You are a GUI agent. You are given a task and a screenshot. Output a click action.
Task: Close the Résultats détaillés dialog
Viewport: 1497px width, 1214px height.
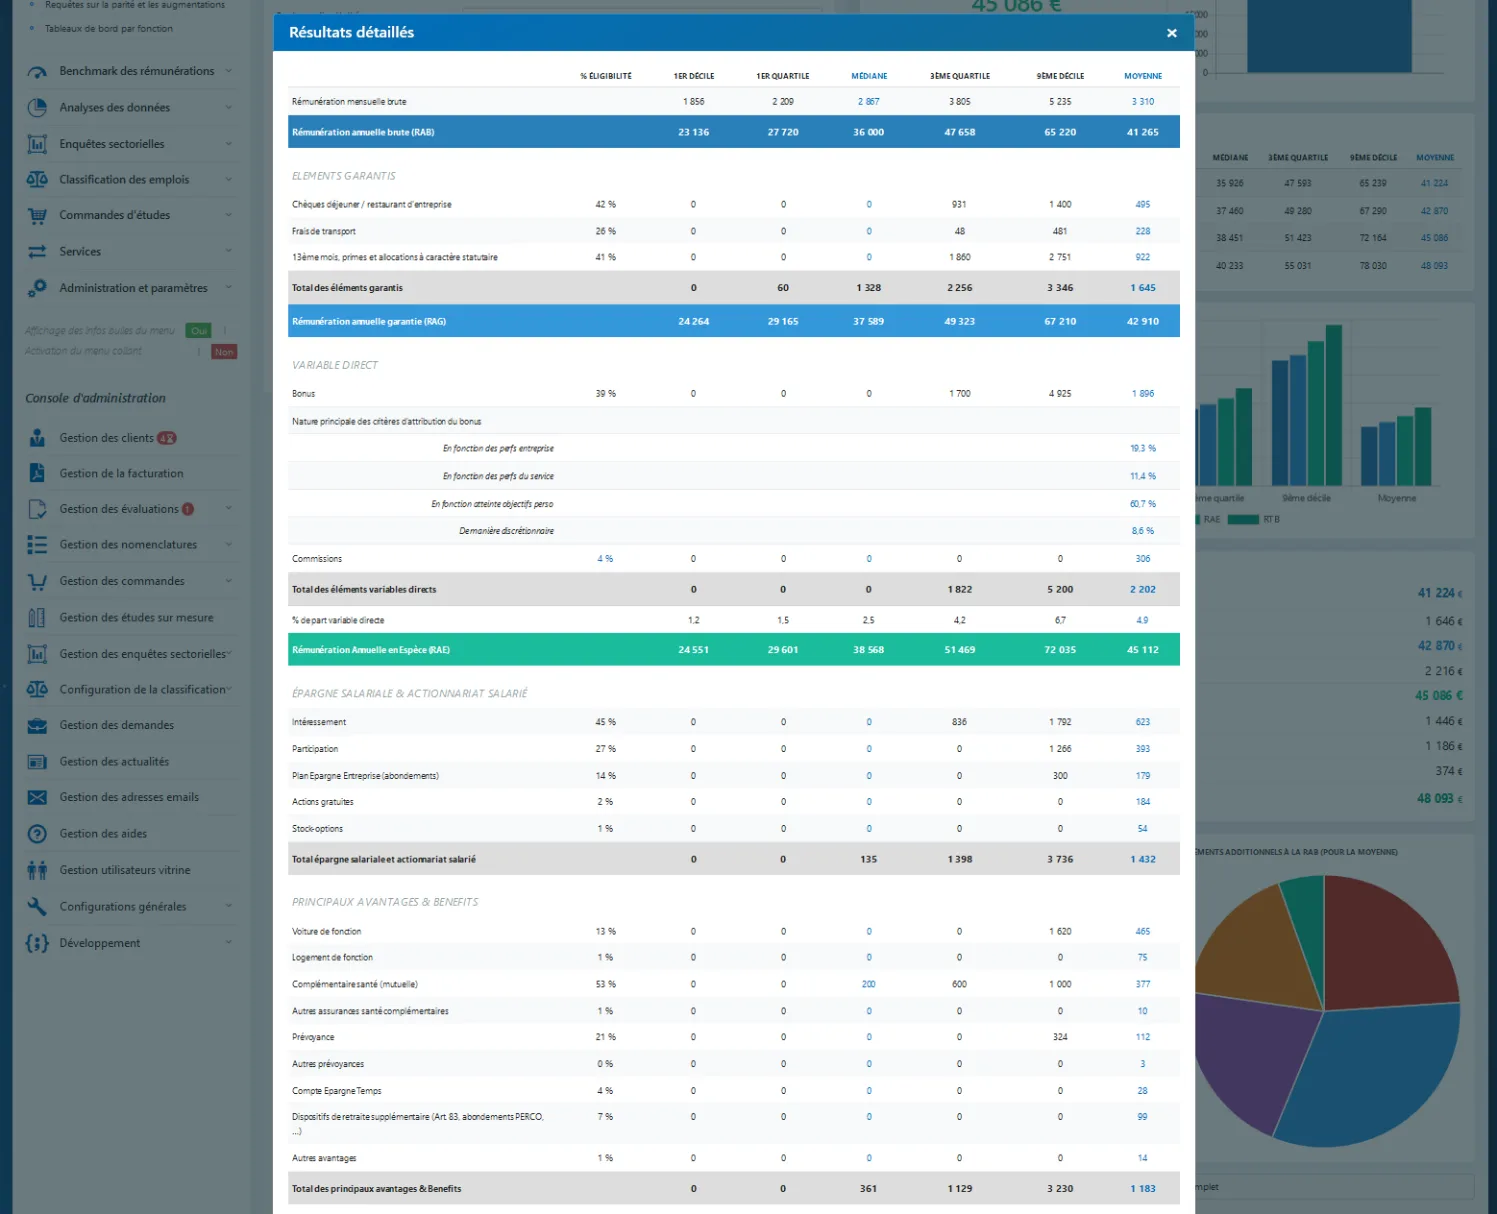coord(1172,33)
